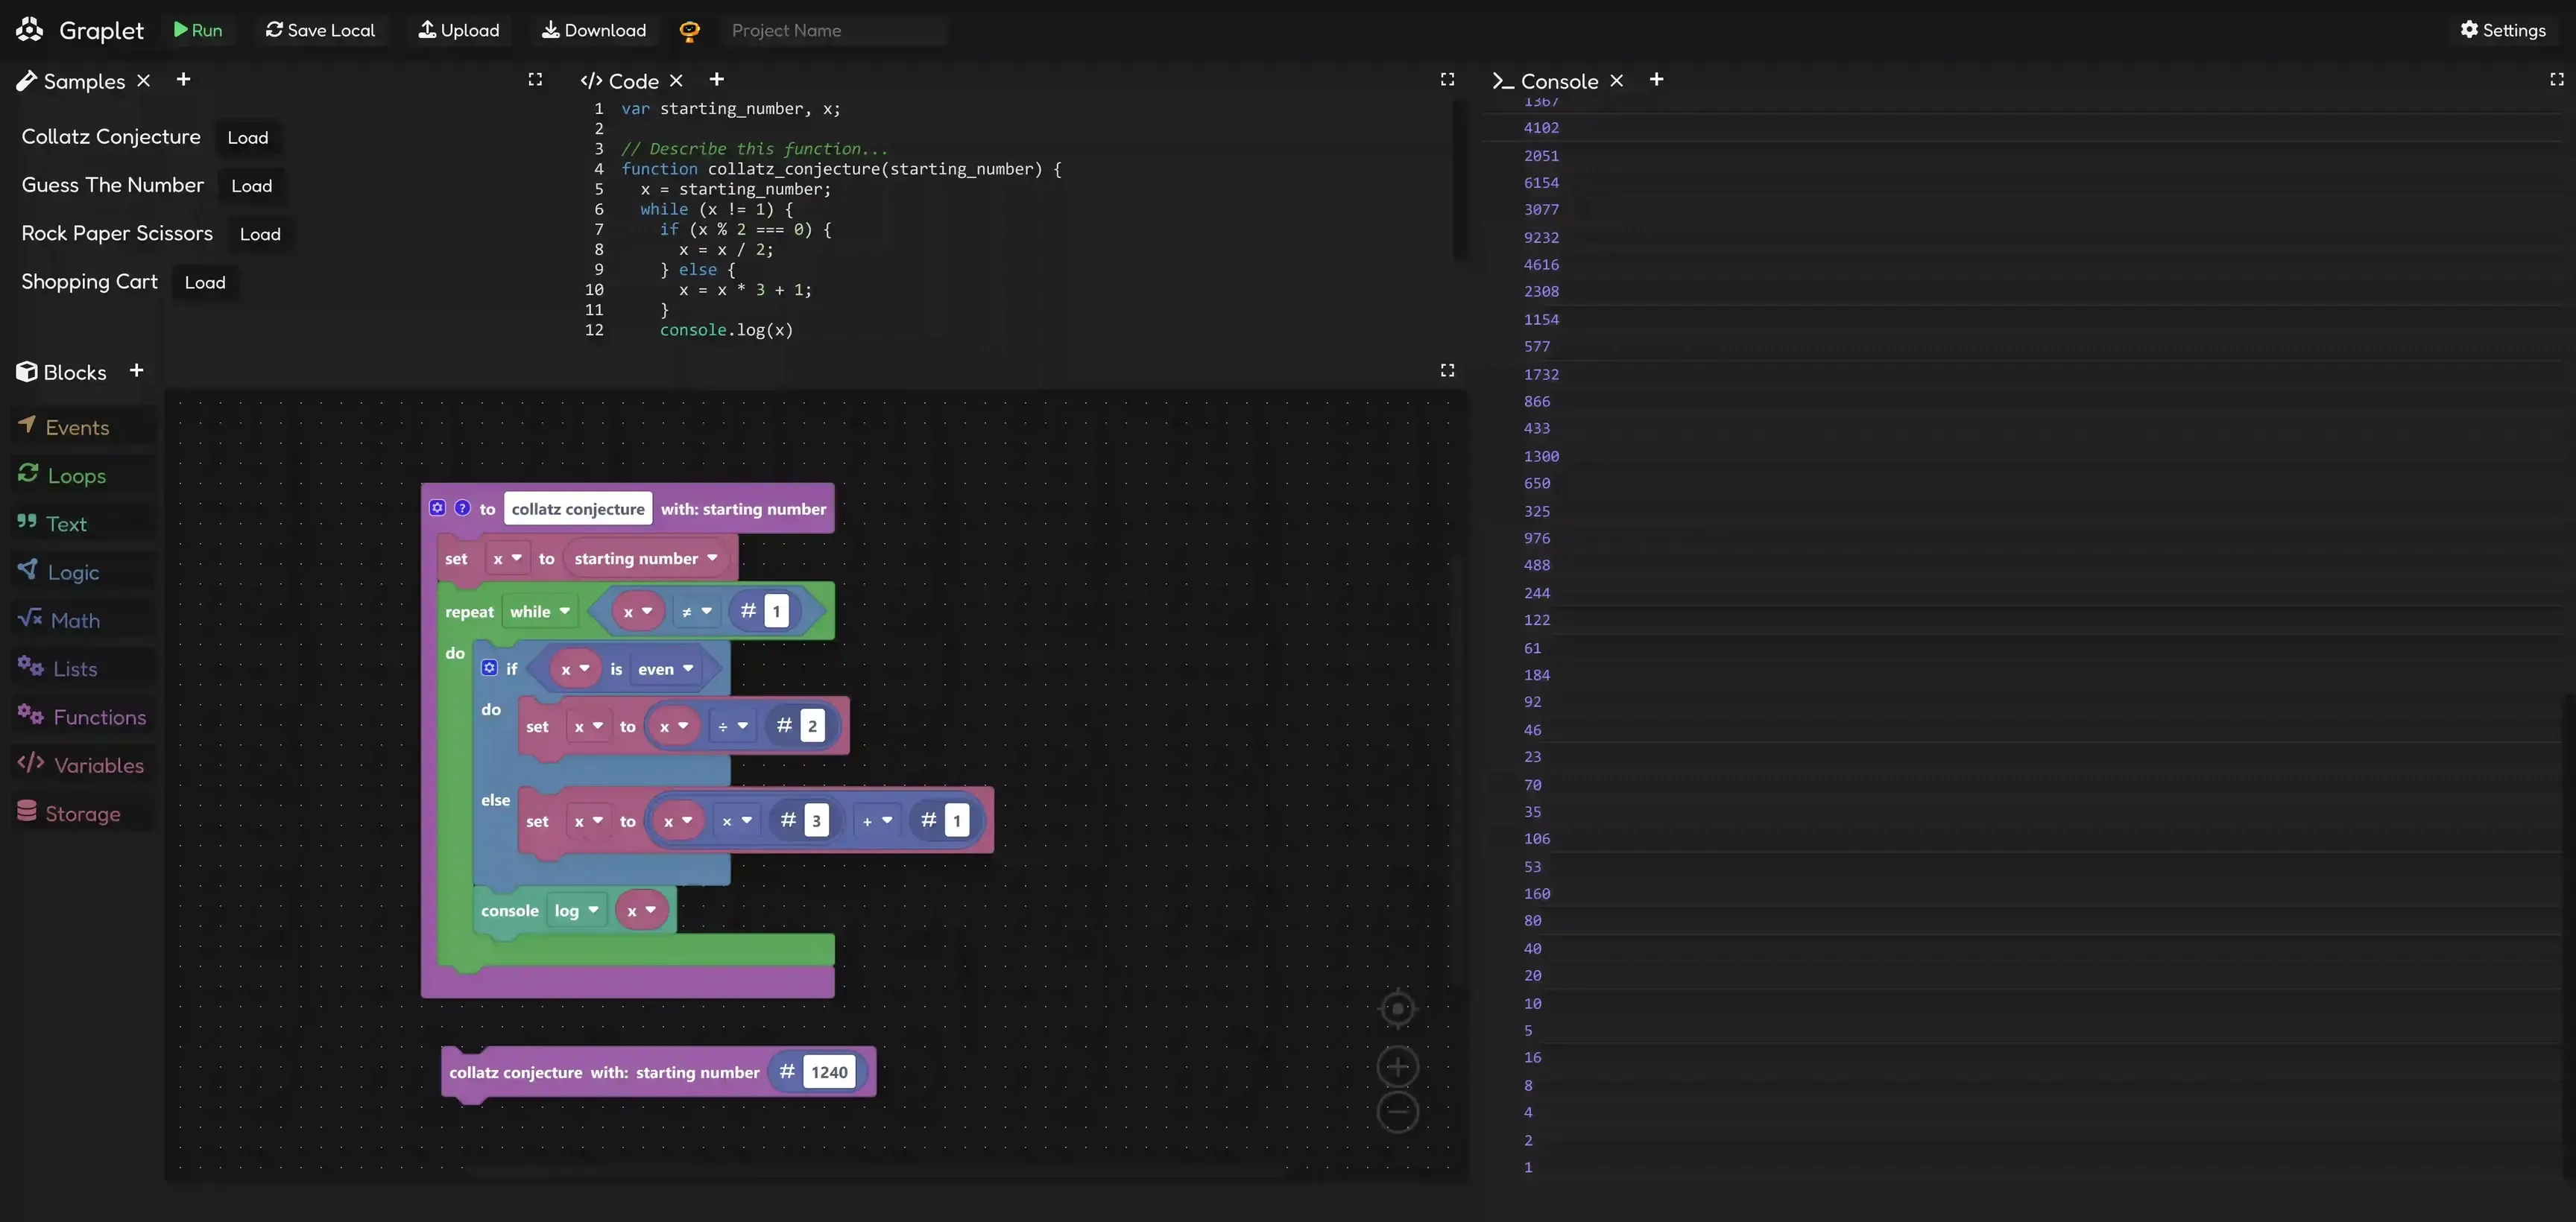Load the Shopping Cart sample
Image resolution: width=2576 pixels, height=1222 pixels.
tap(205, 282)
